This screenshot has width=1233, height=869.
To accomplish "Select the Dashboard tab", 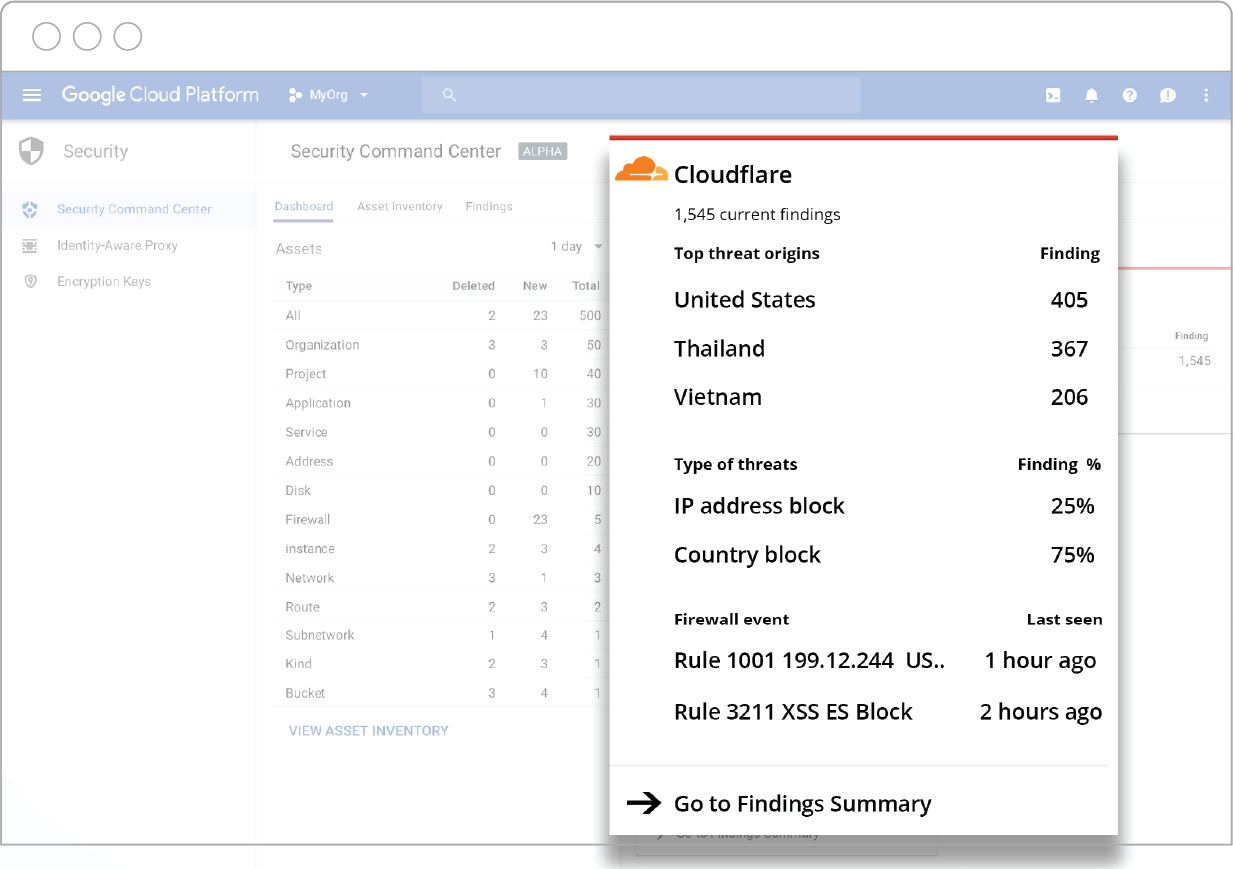I will (304, 204).
